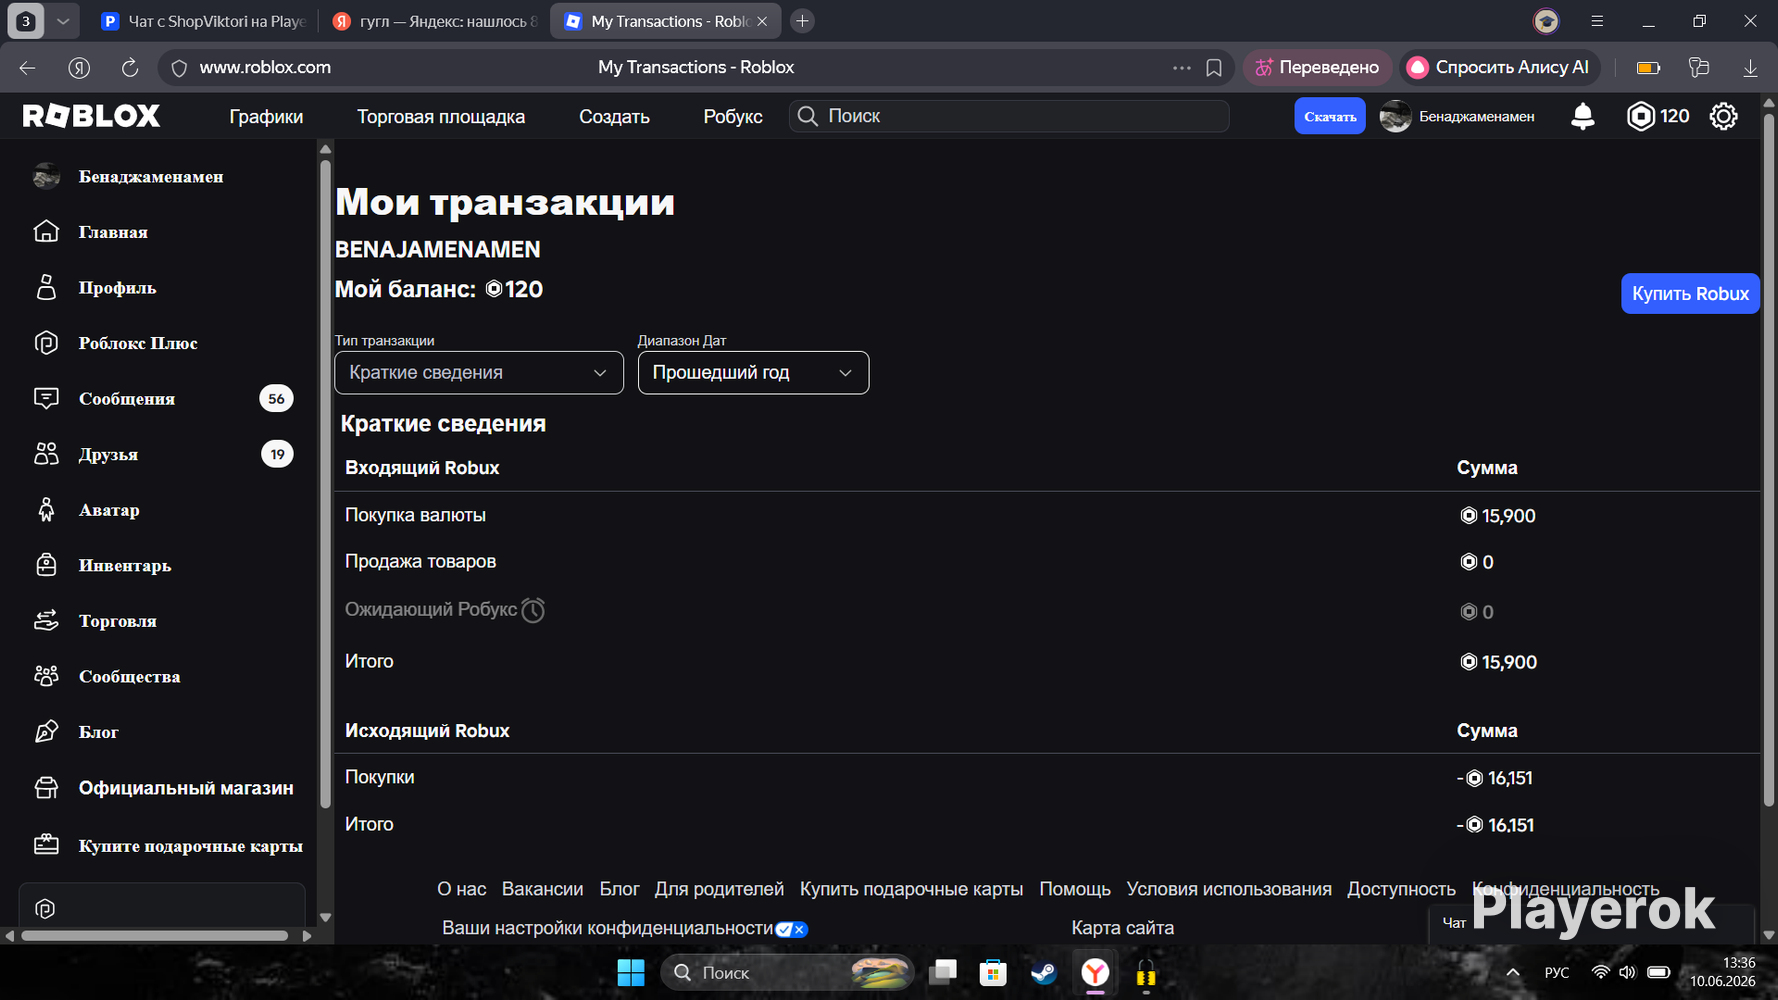Click the browser profile avatar in title bar
This screenshot has height=1000, width=1778.
[1546, 21]
